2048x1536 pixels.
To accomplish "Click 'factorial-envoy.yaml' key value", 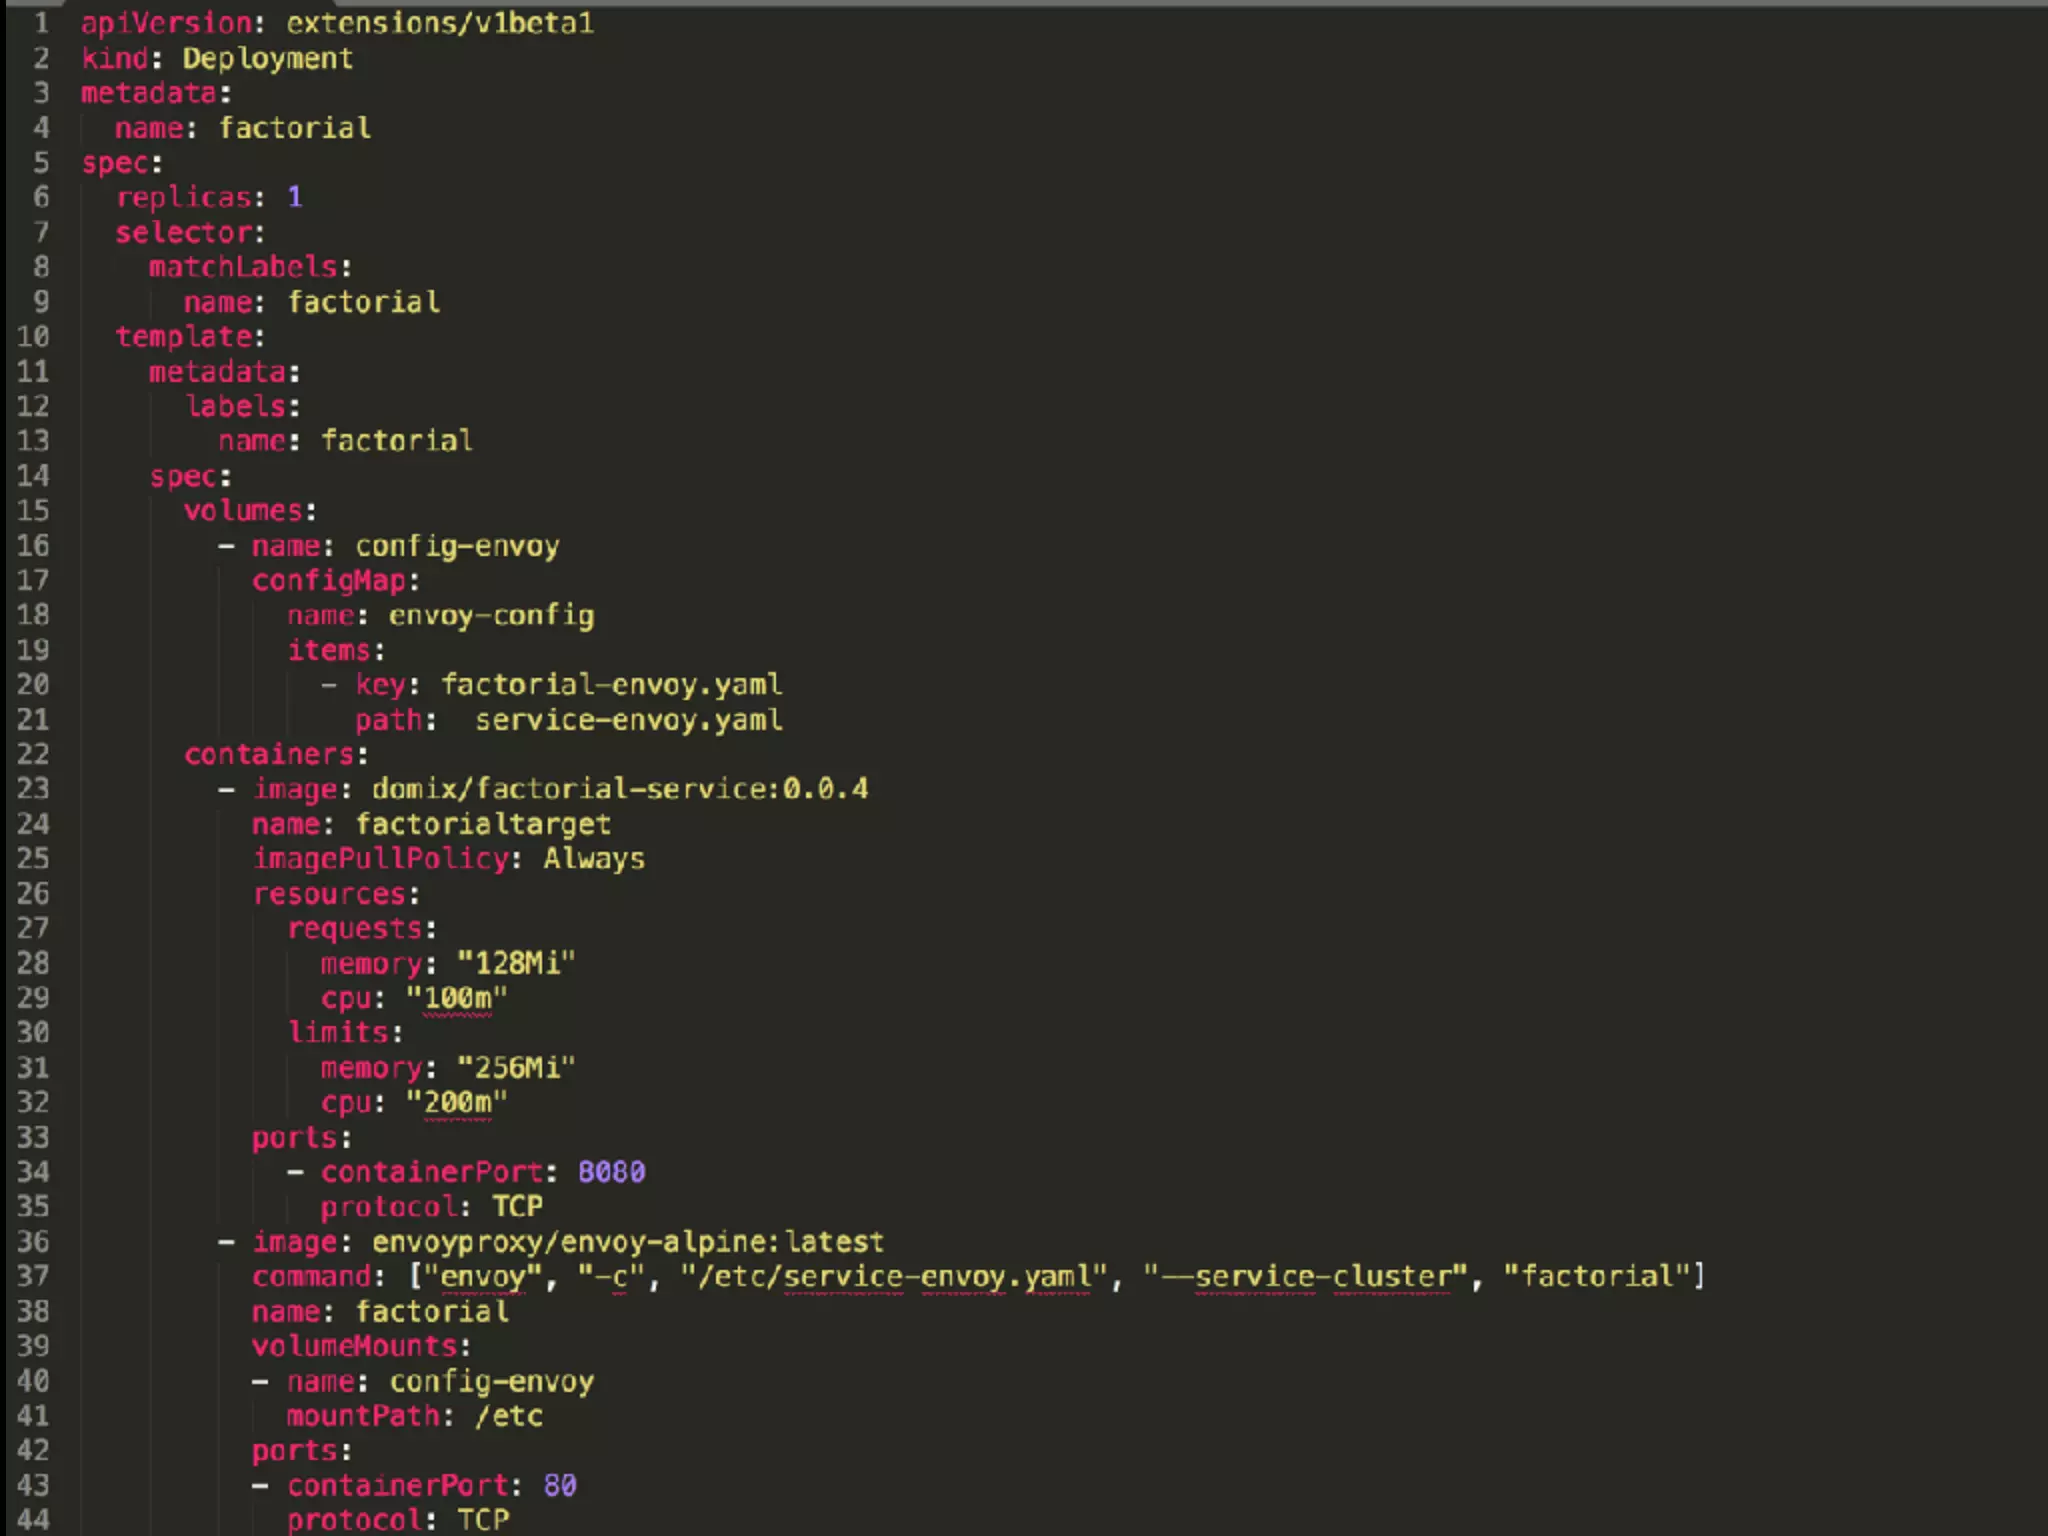I will pos(611,685).
